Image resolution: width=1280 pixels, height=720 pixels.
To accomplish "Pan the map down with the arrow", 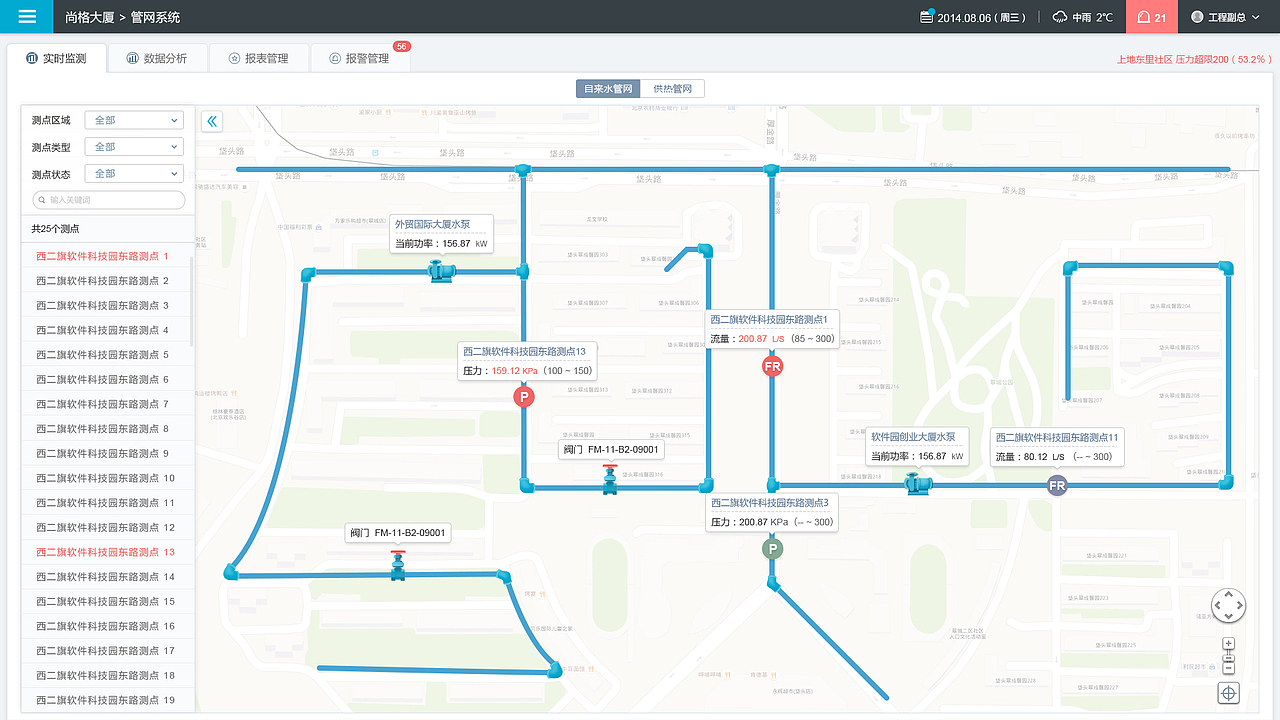I will coord(1229,616).
